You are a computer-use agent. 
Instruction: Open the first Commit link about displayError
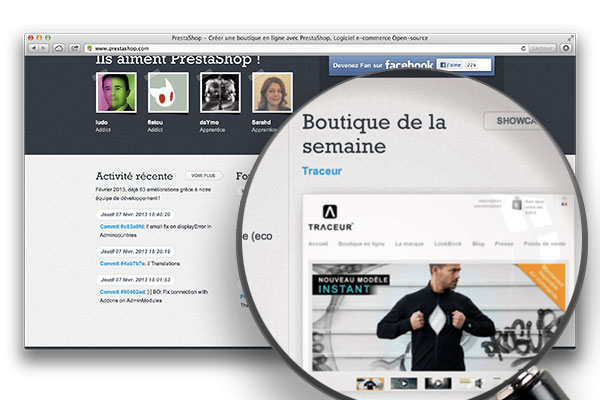[122, 227]
